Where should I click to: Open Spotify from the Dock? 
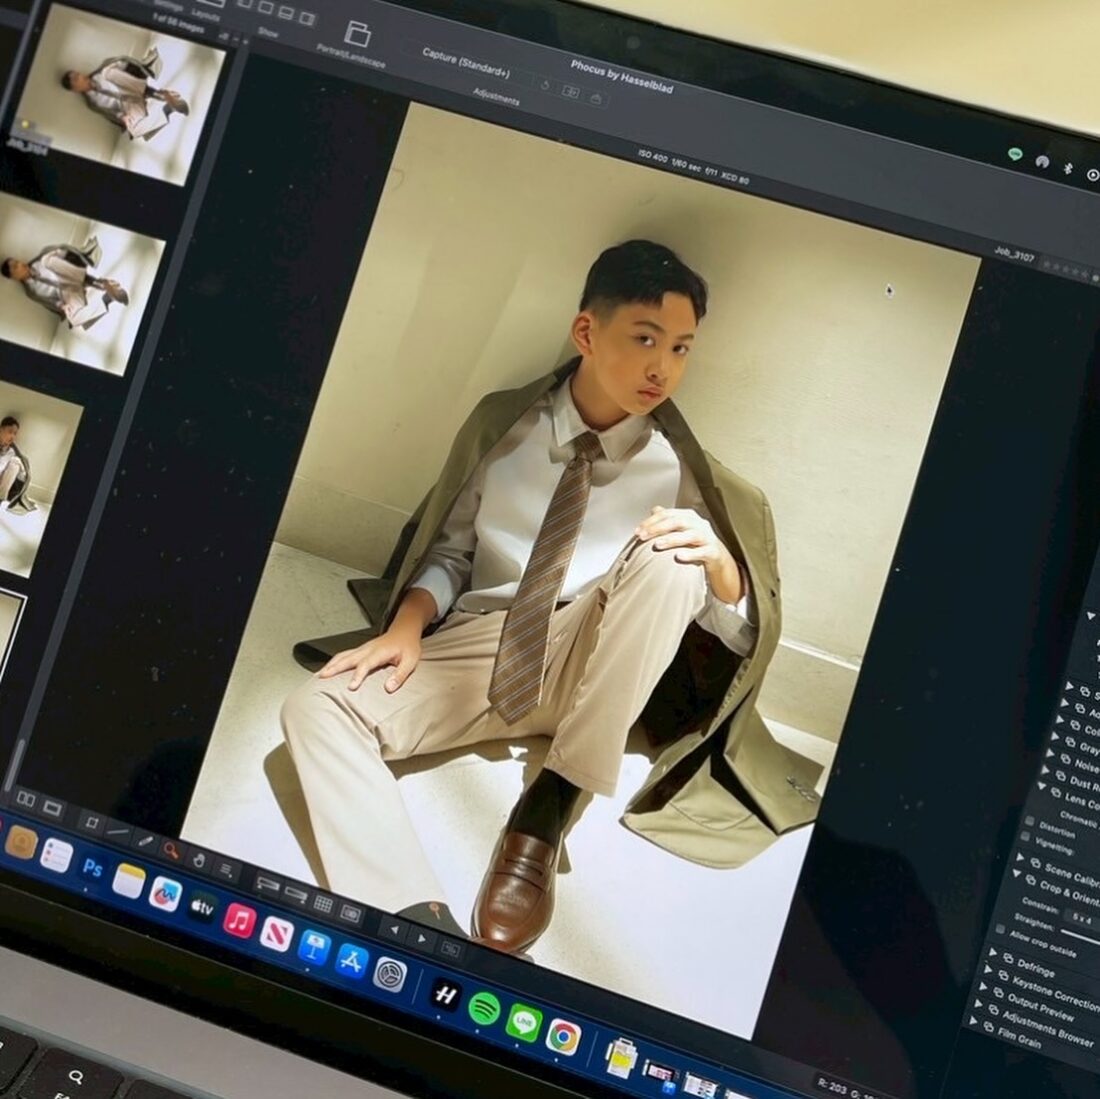click(x=484, y=1009)
